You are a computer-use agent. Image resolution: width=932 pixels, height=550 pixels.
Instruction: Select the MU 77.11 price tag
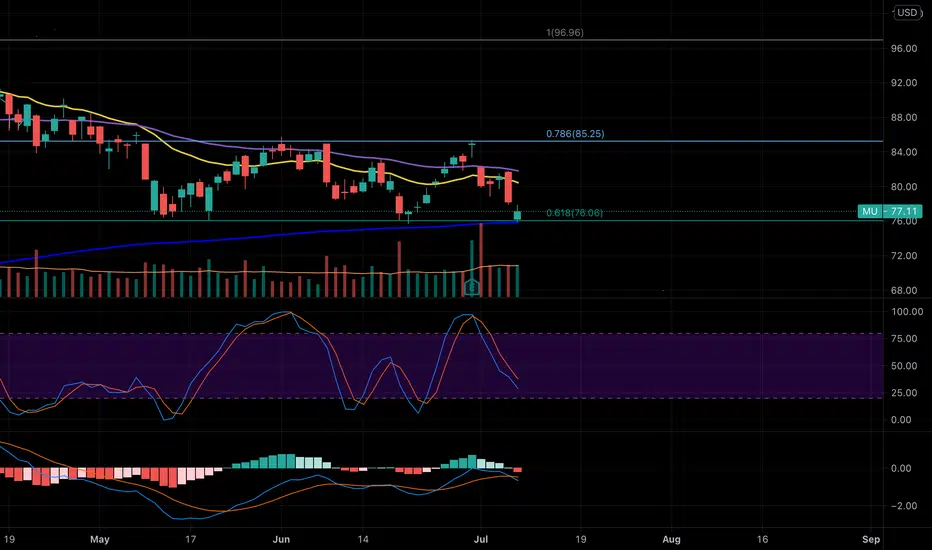pyautogui.click(x=890, y=211)
